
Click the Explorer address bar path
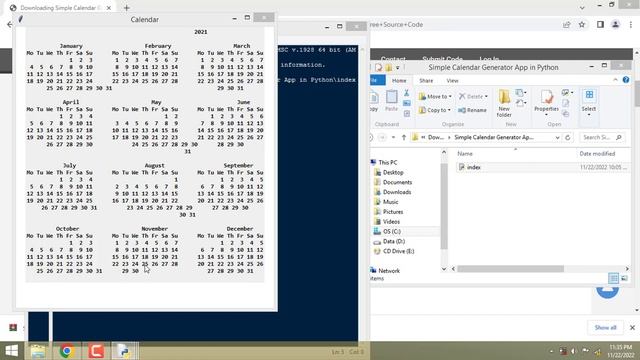pyautogui.click(x=486, y=138)
